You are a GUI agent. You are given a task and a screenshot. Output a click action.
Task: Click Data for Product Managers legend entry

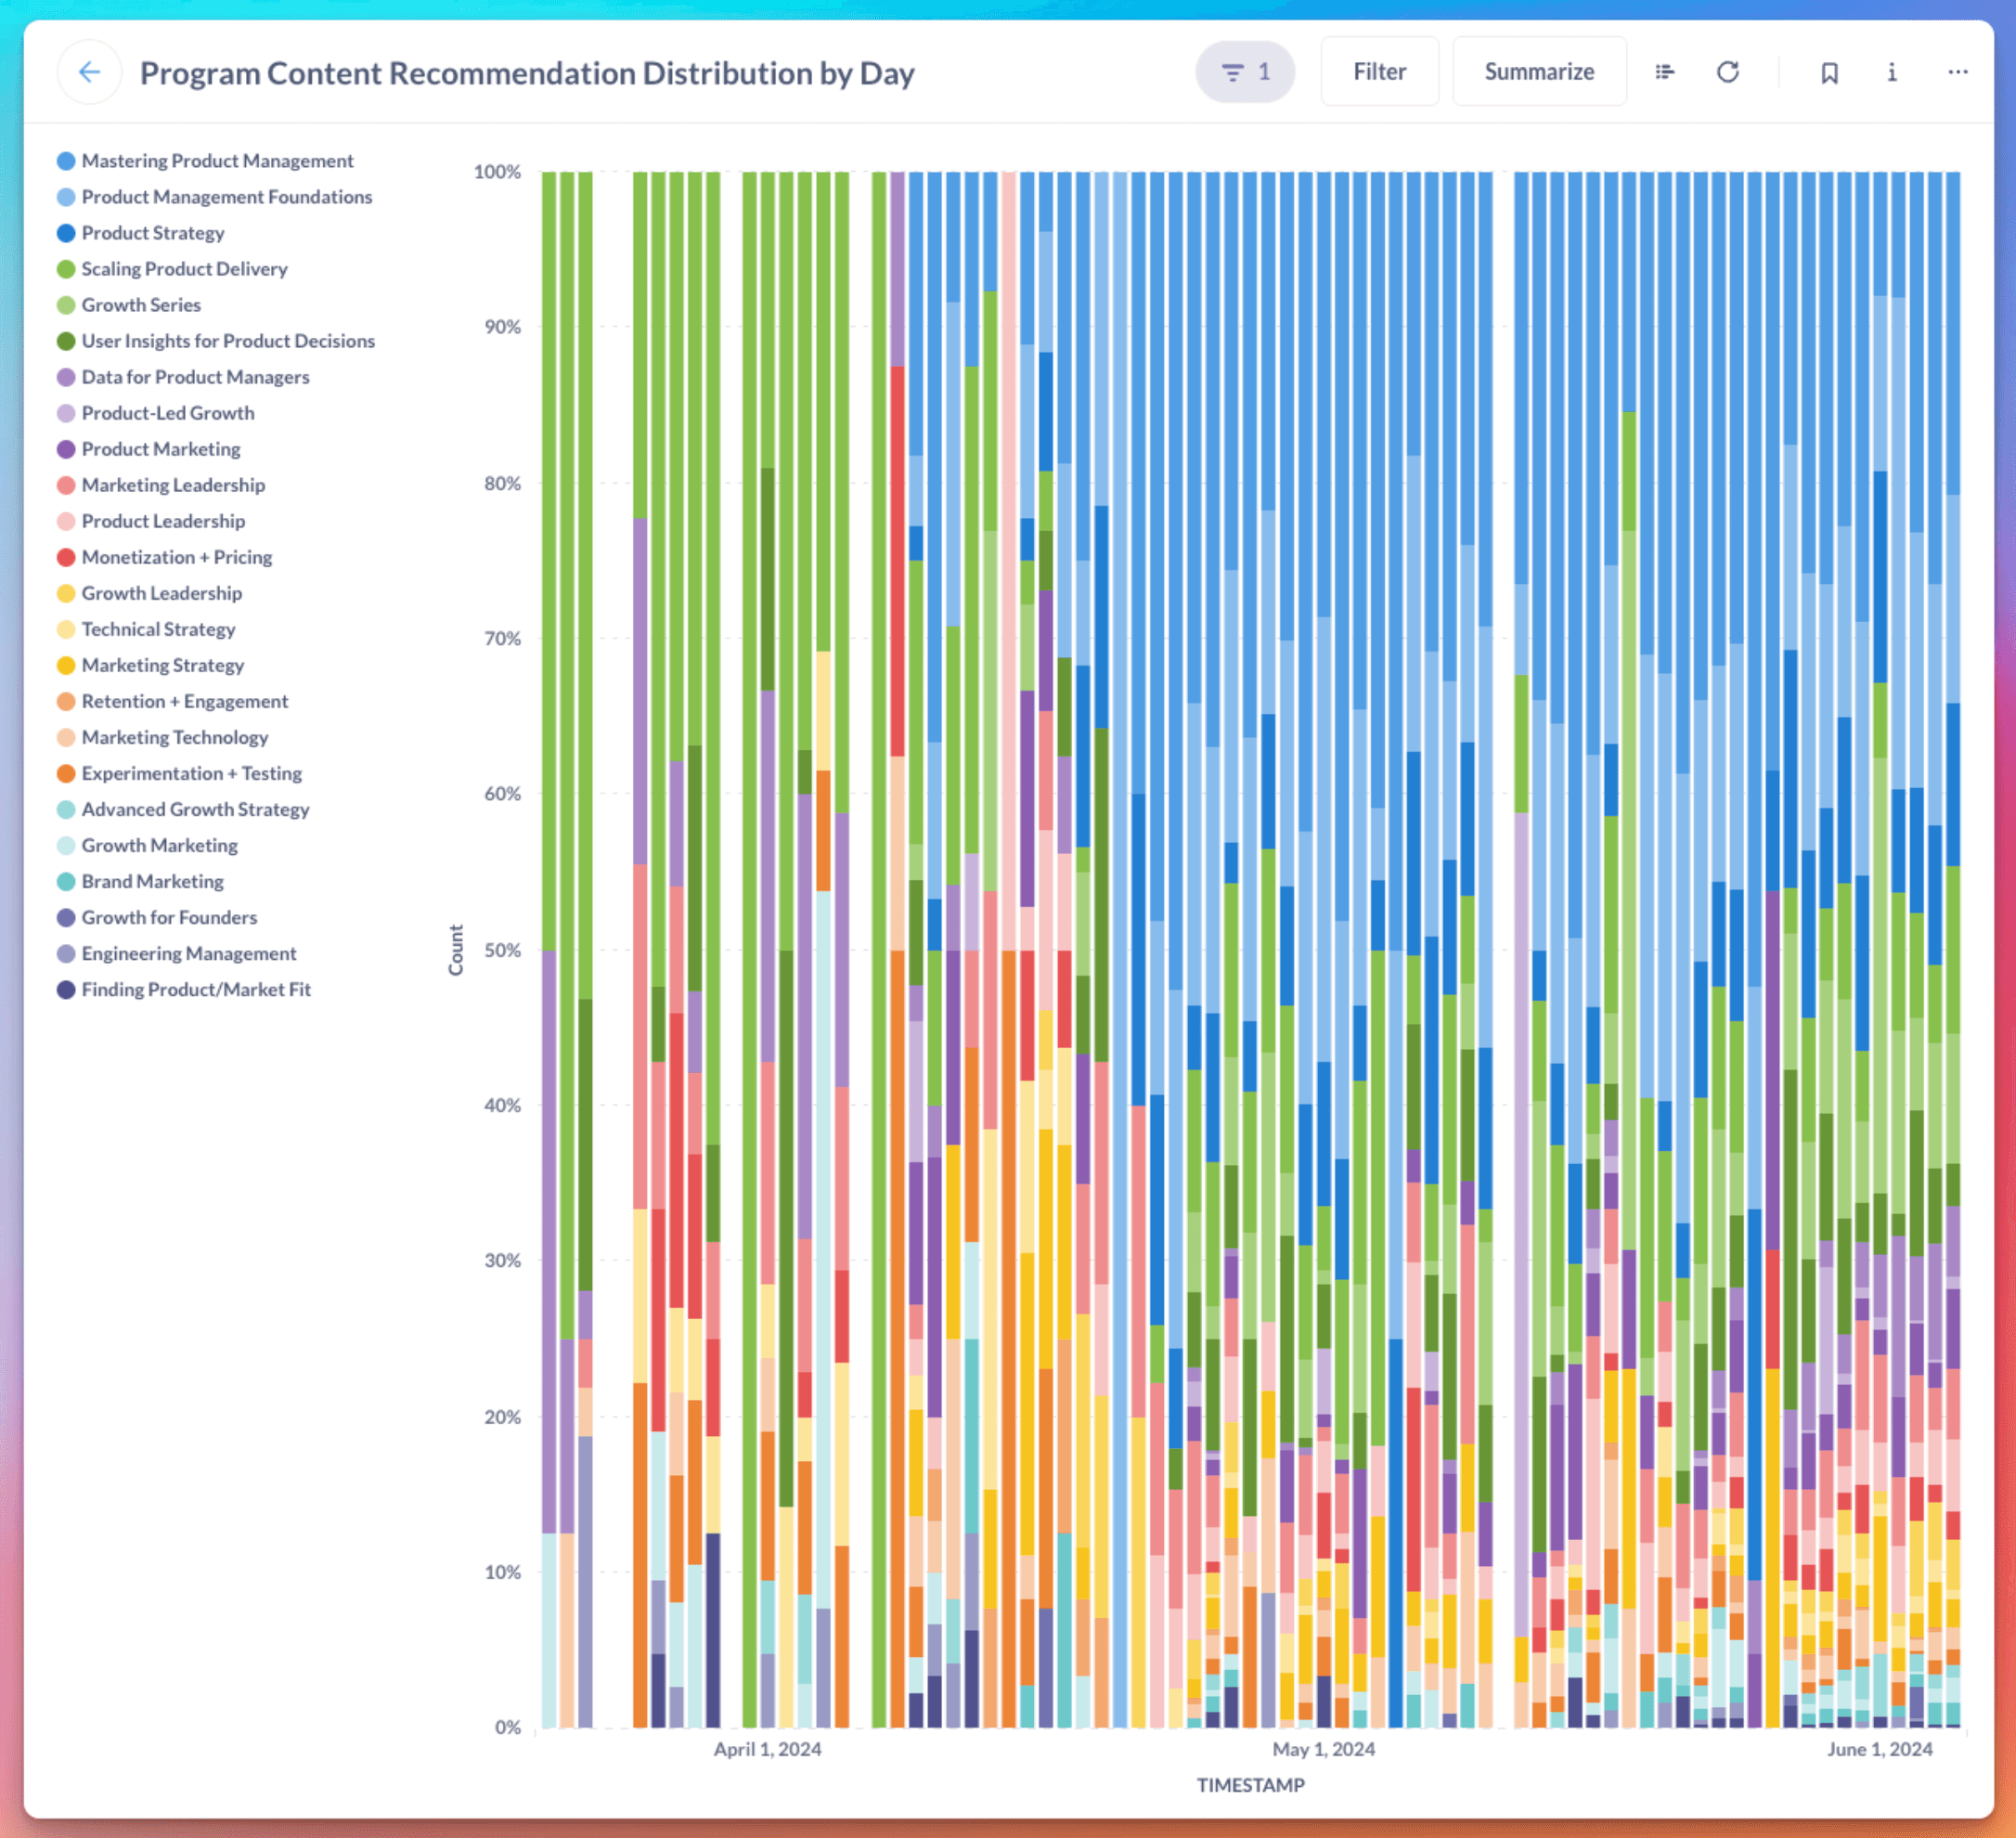(x=195, y=377)
